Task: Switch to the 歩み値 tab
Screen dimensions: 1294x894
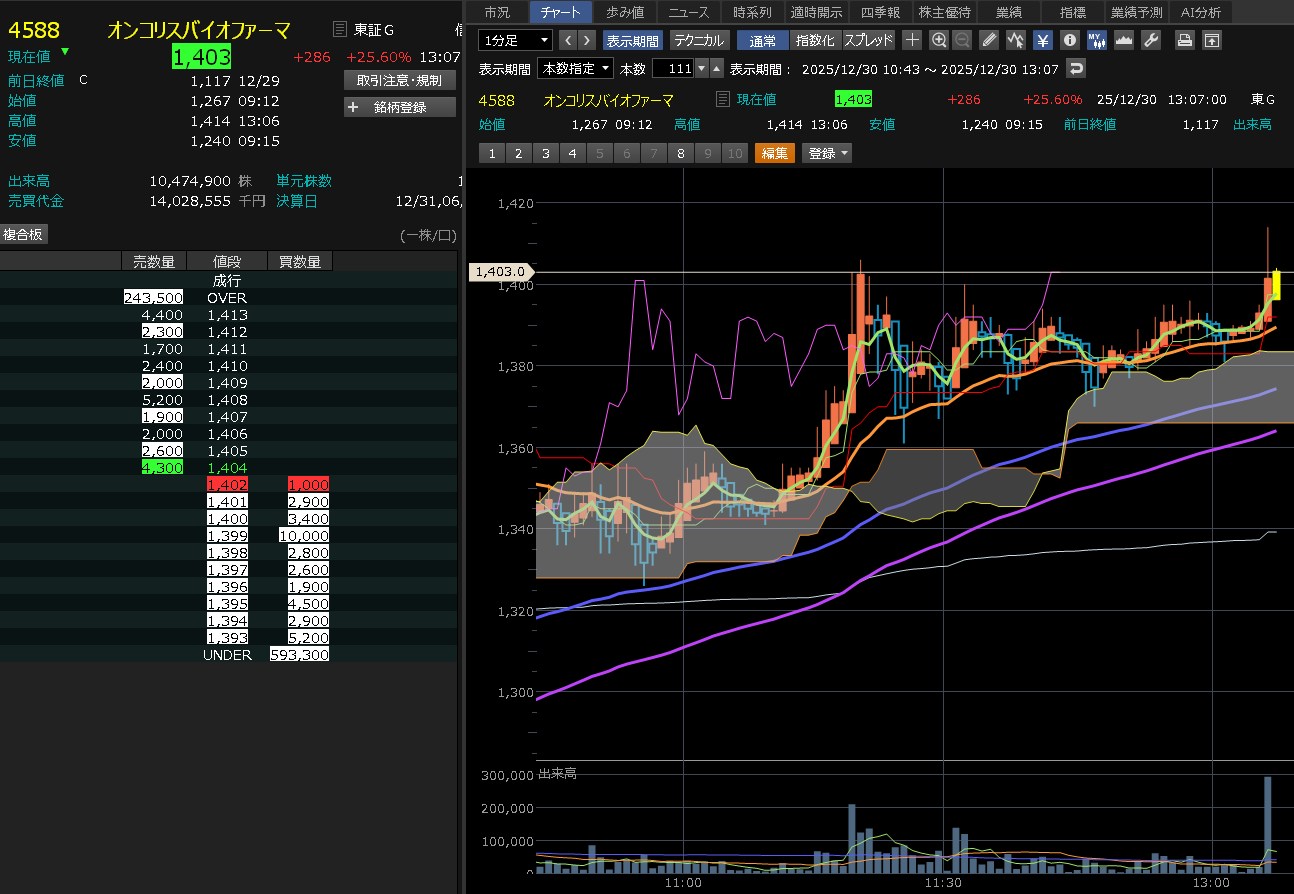Action: 626,12
